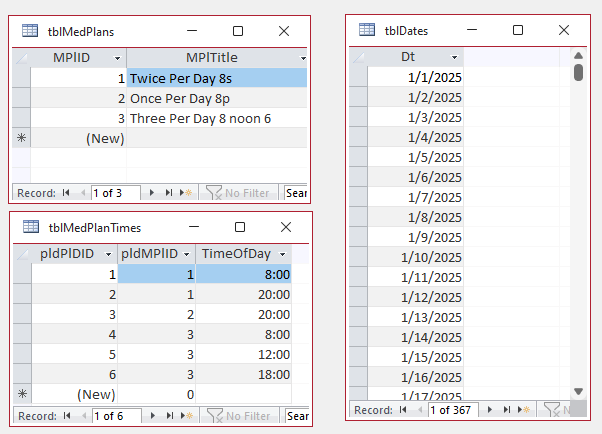The height and width of the screenshot is (434, 602).
Task: Select 'Once Per Day 8p' cell
Action: click(x=217, y=98)
